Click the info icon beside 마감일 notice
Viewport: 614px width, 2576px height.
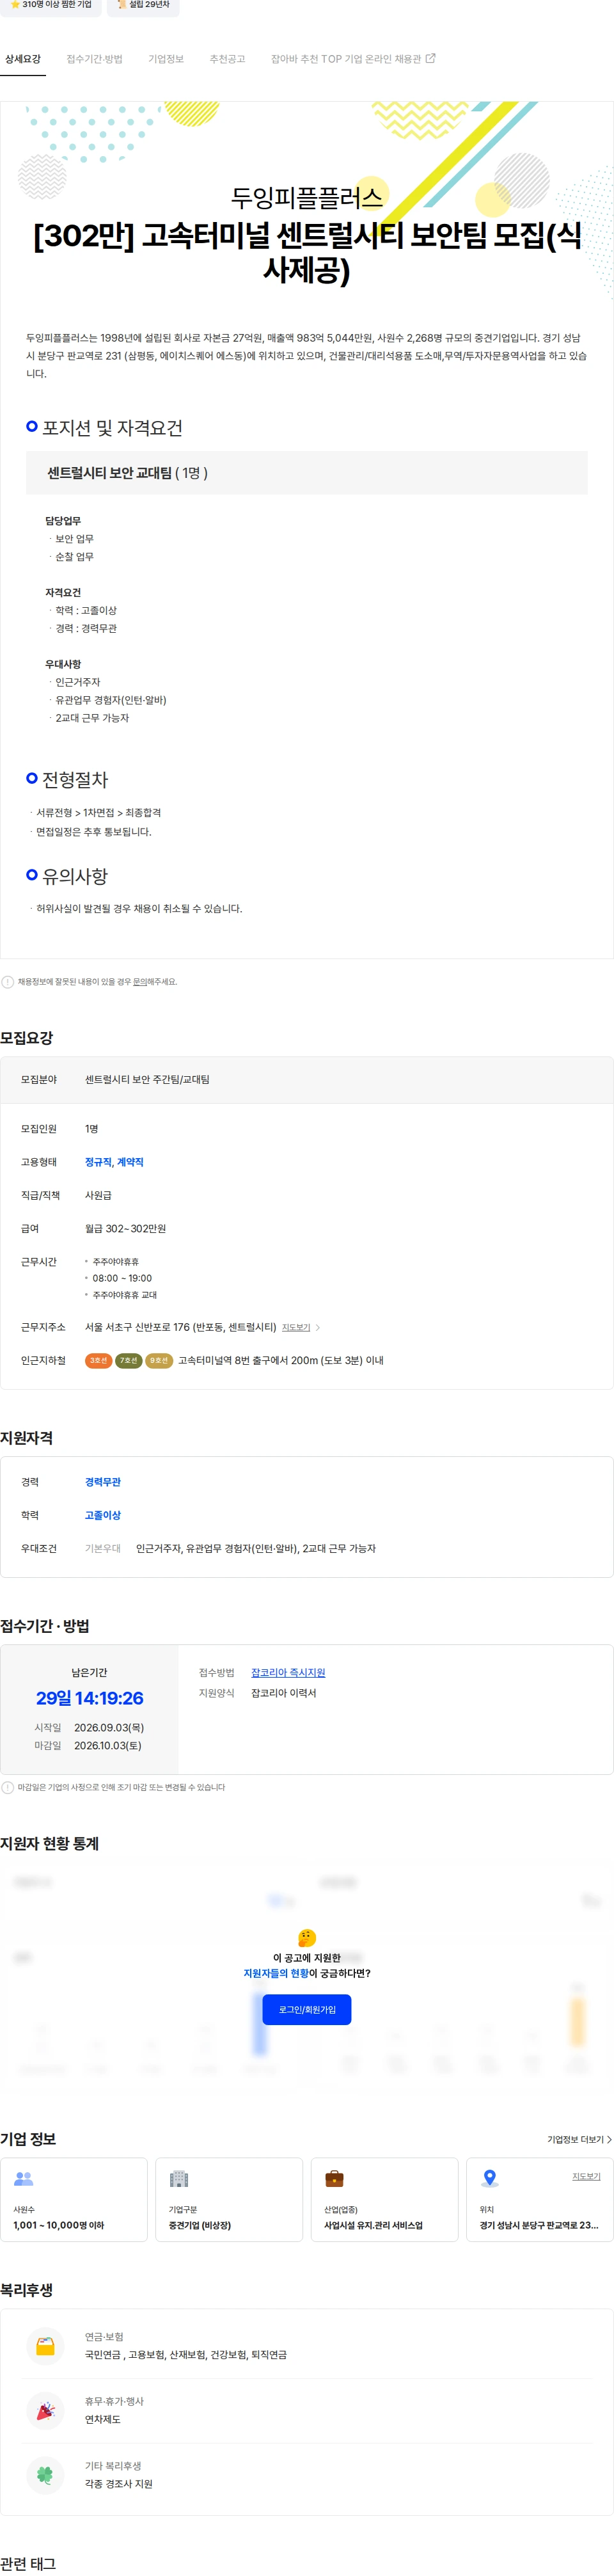pos(8,1787)
